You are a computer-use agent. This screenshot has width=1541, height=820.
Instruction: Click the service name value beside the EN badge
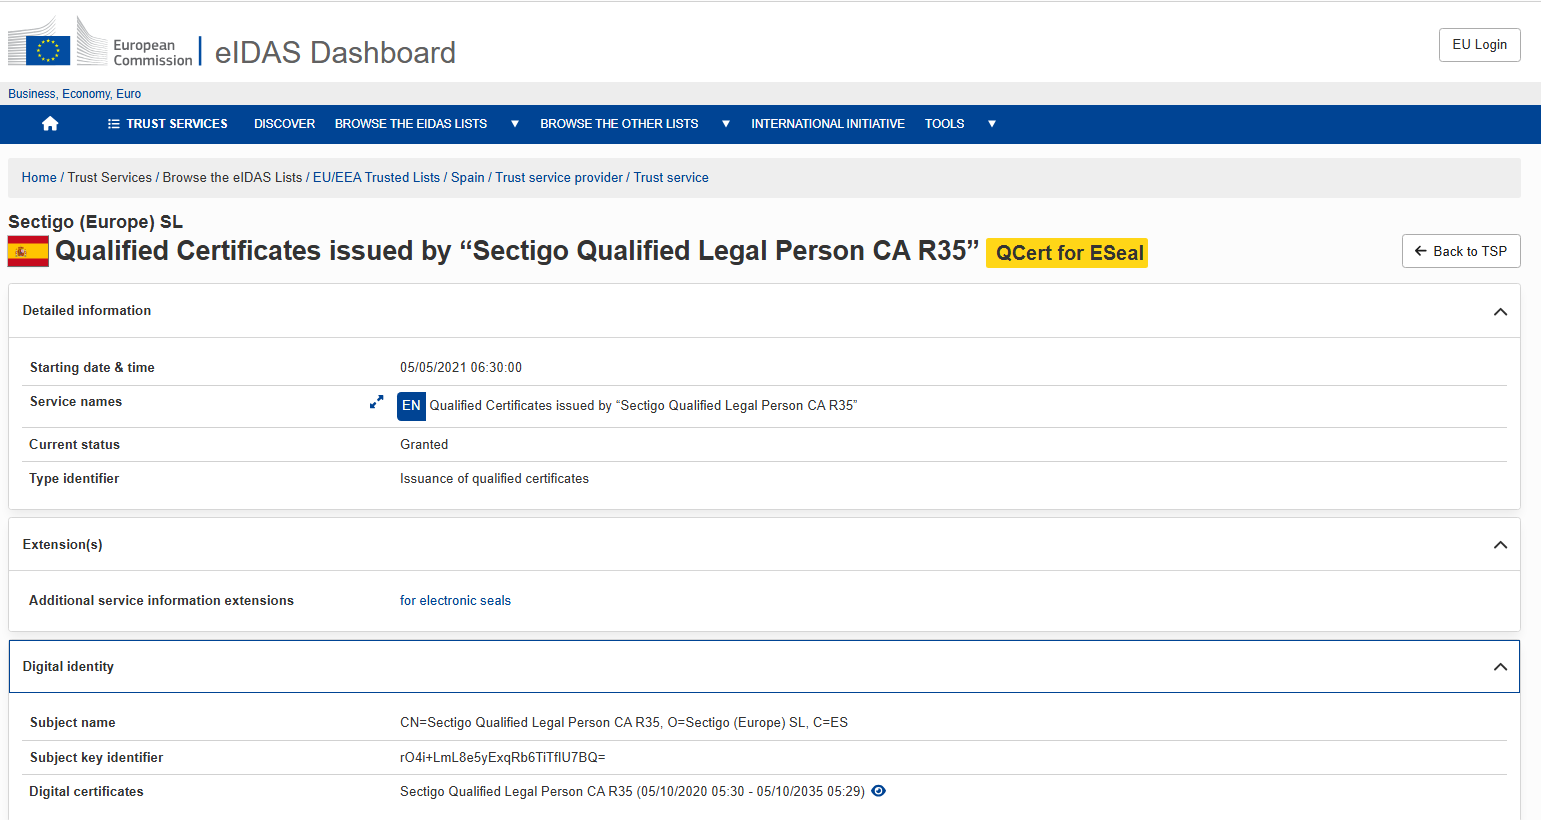coord(643,406)
